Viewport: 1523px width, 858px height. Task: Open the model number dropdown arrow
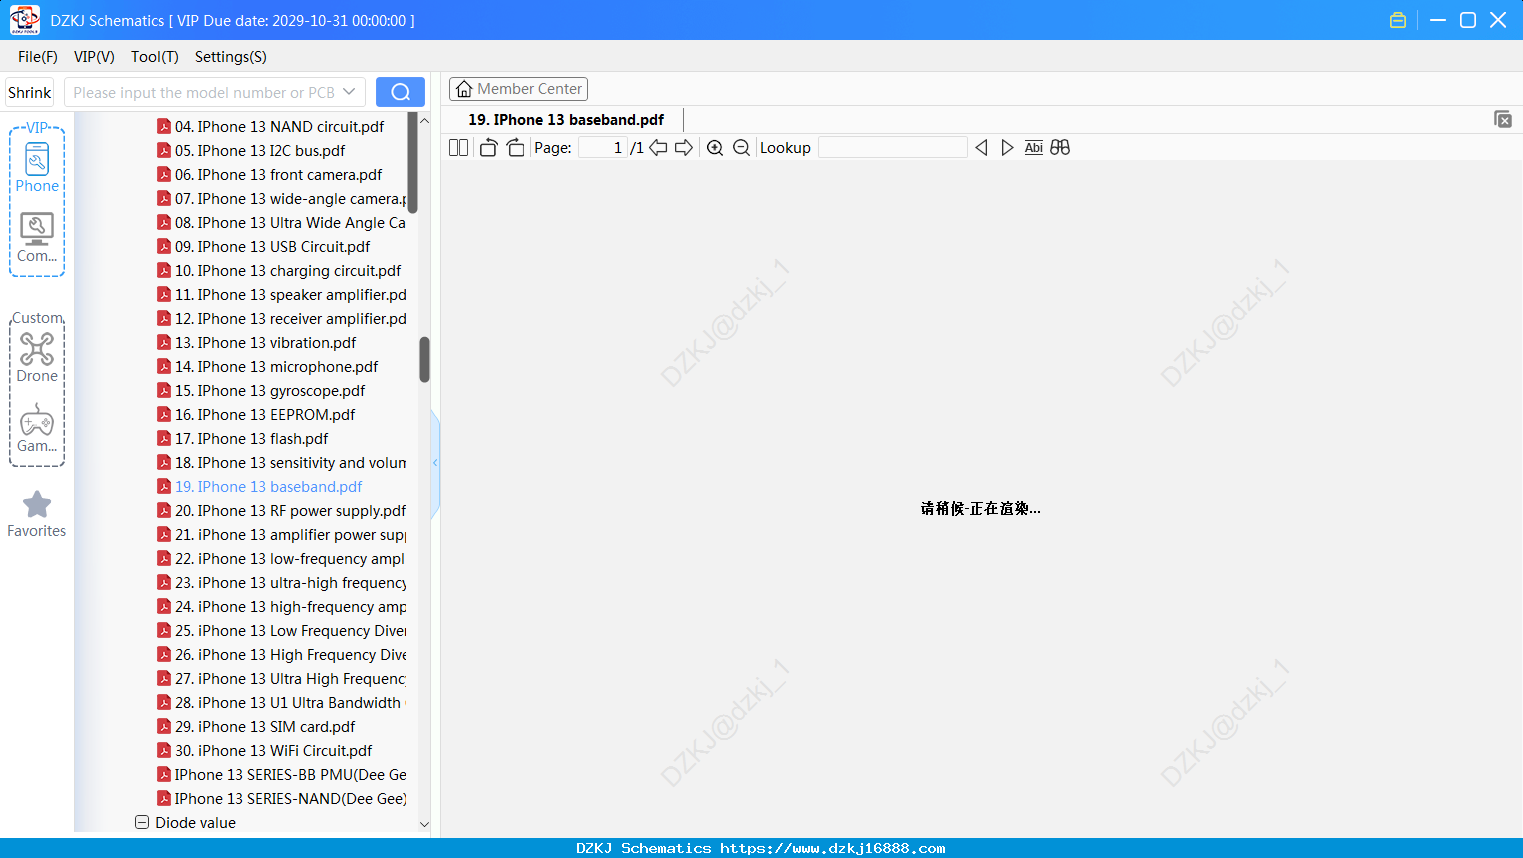349,92
